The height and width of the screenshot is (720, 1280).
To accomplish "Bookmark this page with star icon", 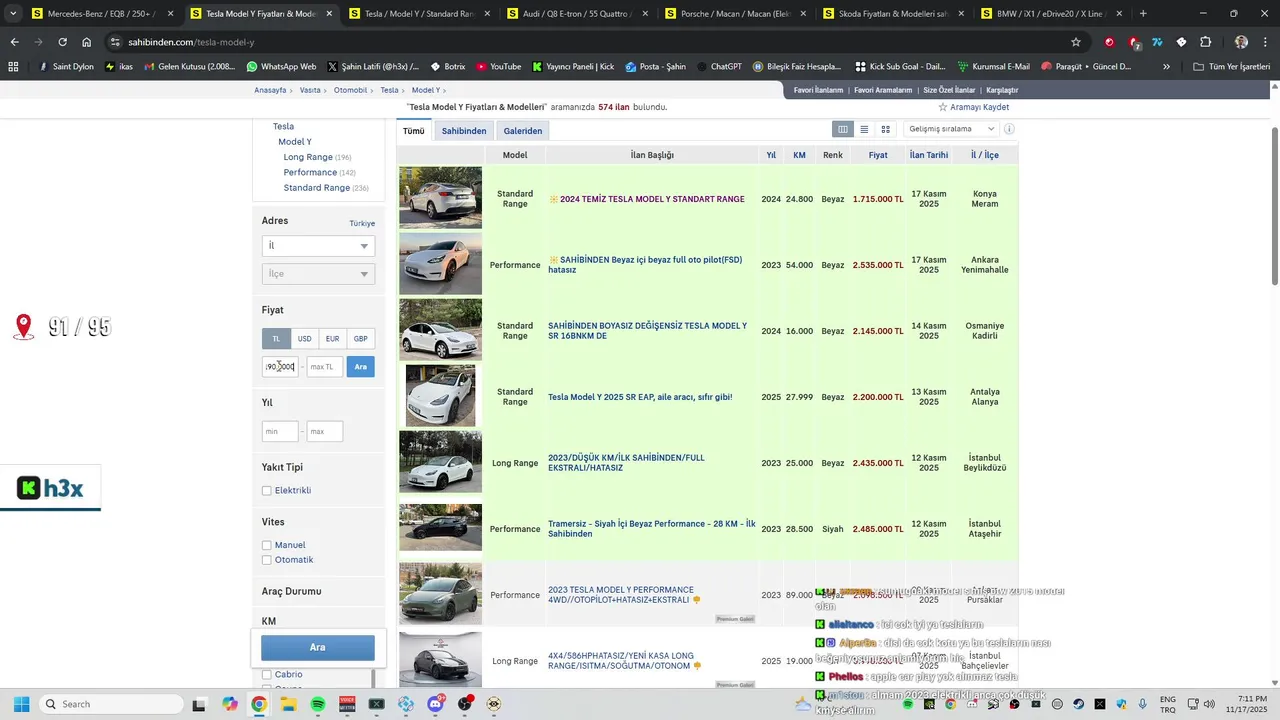I will pyautogui.click(x=1076, y=42).
